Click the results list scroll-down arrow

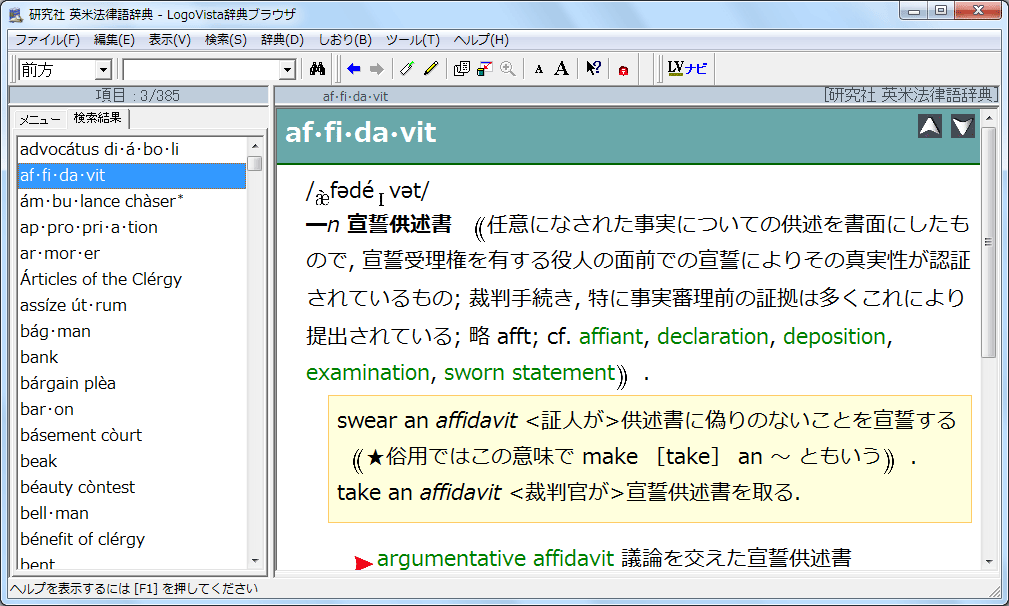point(255,561)
